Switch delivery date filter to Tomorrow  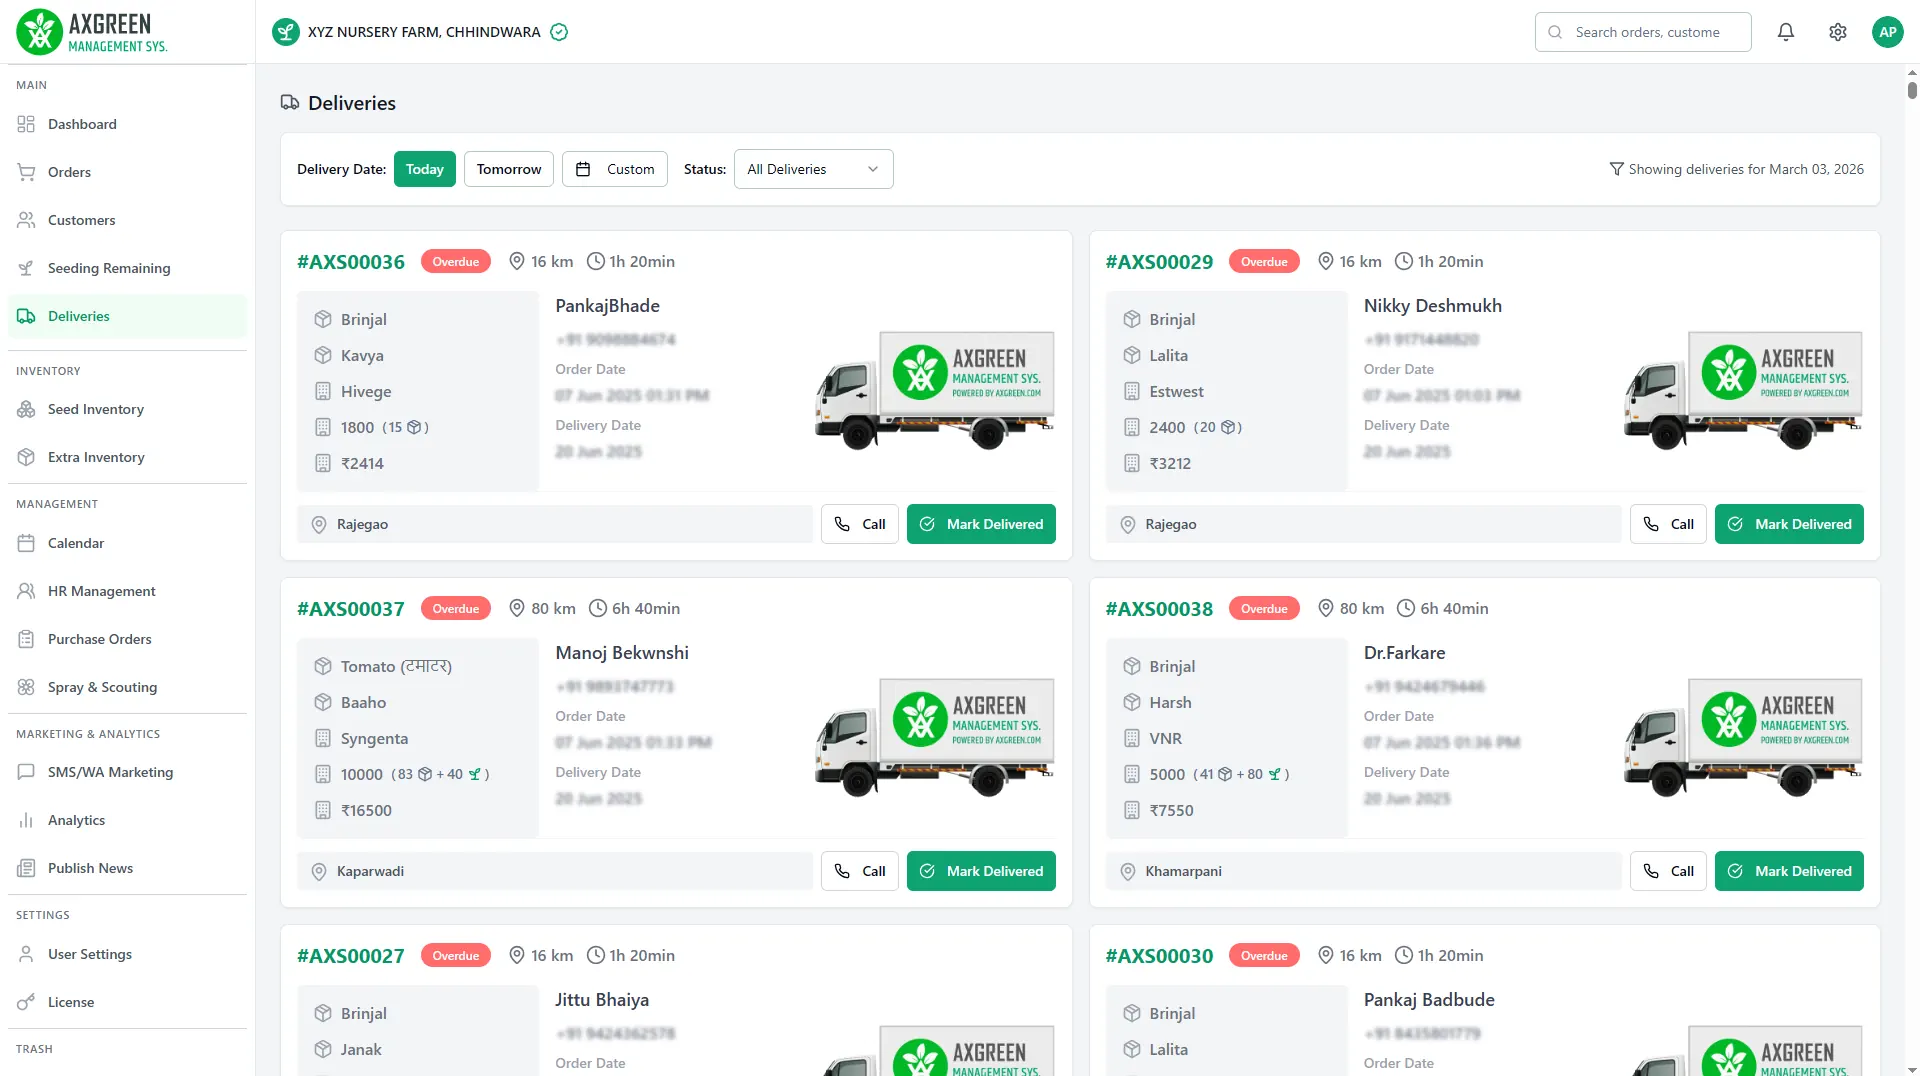click(x=508, y=169)
